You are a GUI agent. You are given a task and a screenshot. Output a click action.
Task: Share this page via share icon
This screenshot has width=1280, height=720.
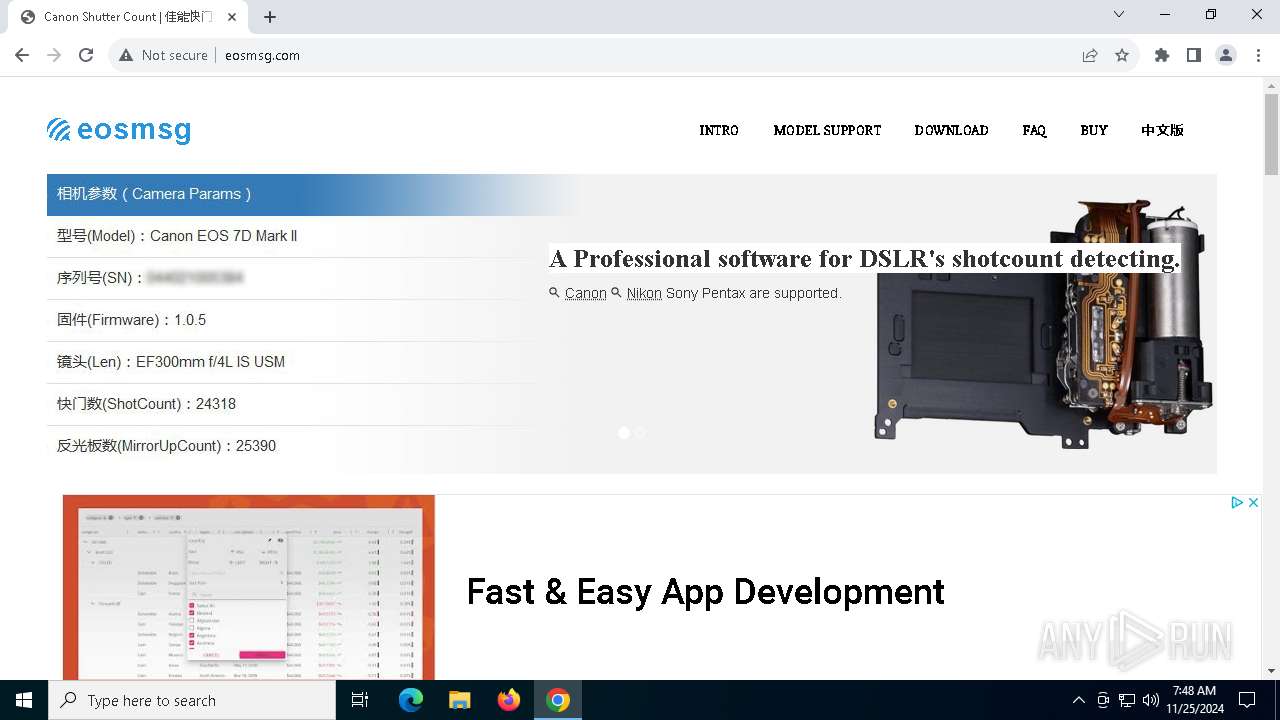[1090, 55]
